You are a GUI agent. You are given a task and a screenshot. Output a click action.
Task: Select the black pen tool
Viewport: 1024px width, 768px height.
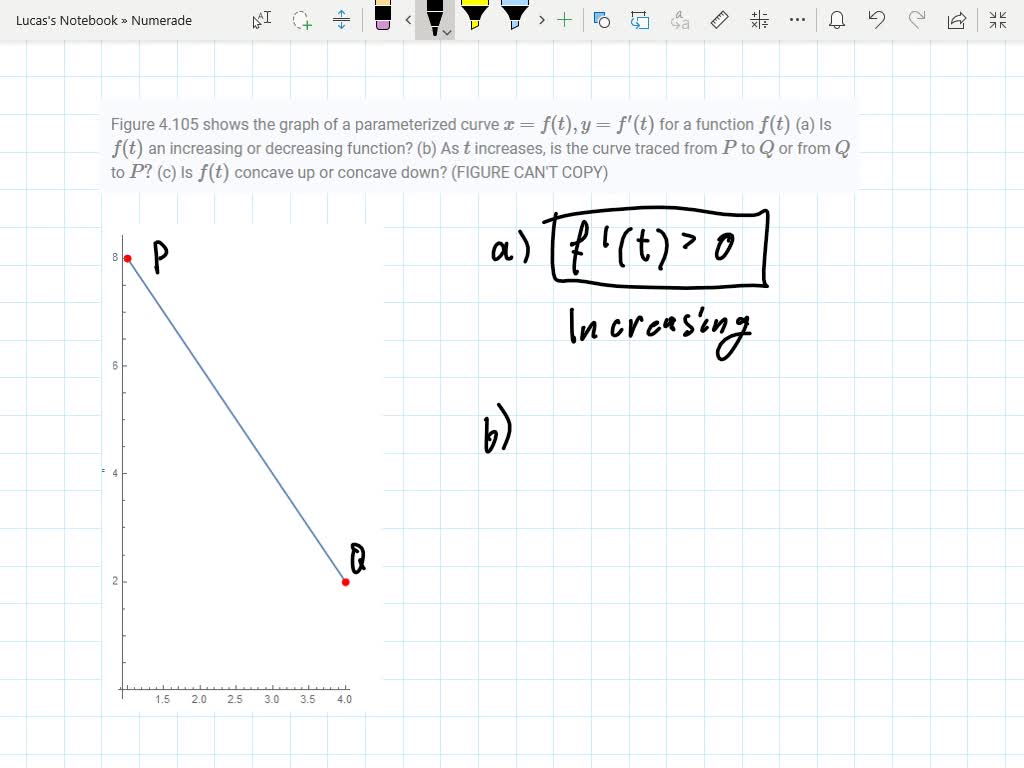pyautogui.click(x=434, y=20)
